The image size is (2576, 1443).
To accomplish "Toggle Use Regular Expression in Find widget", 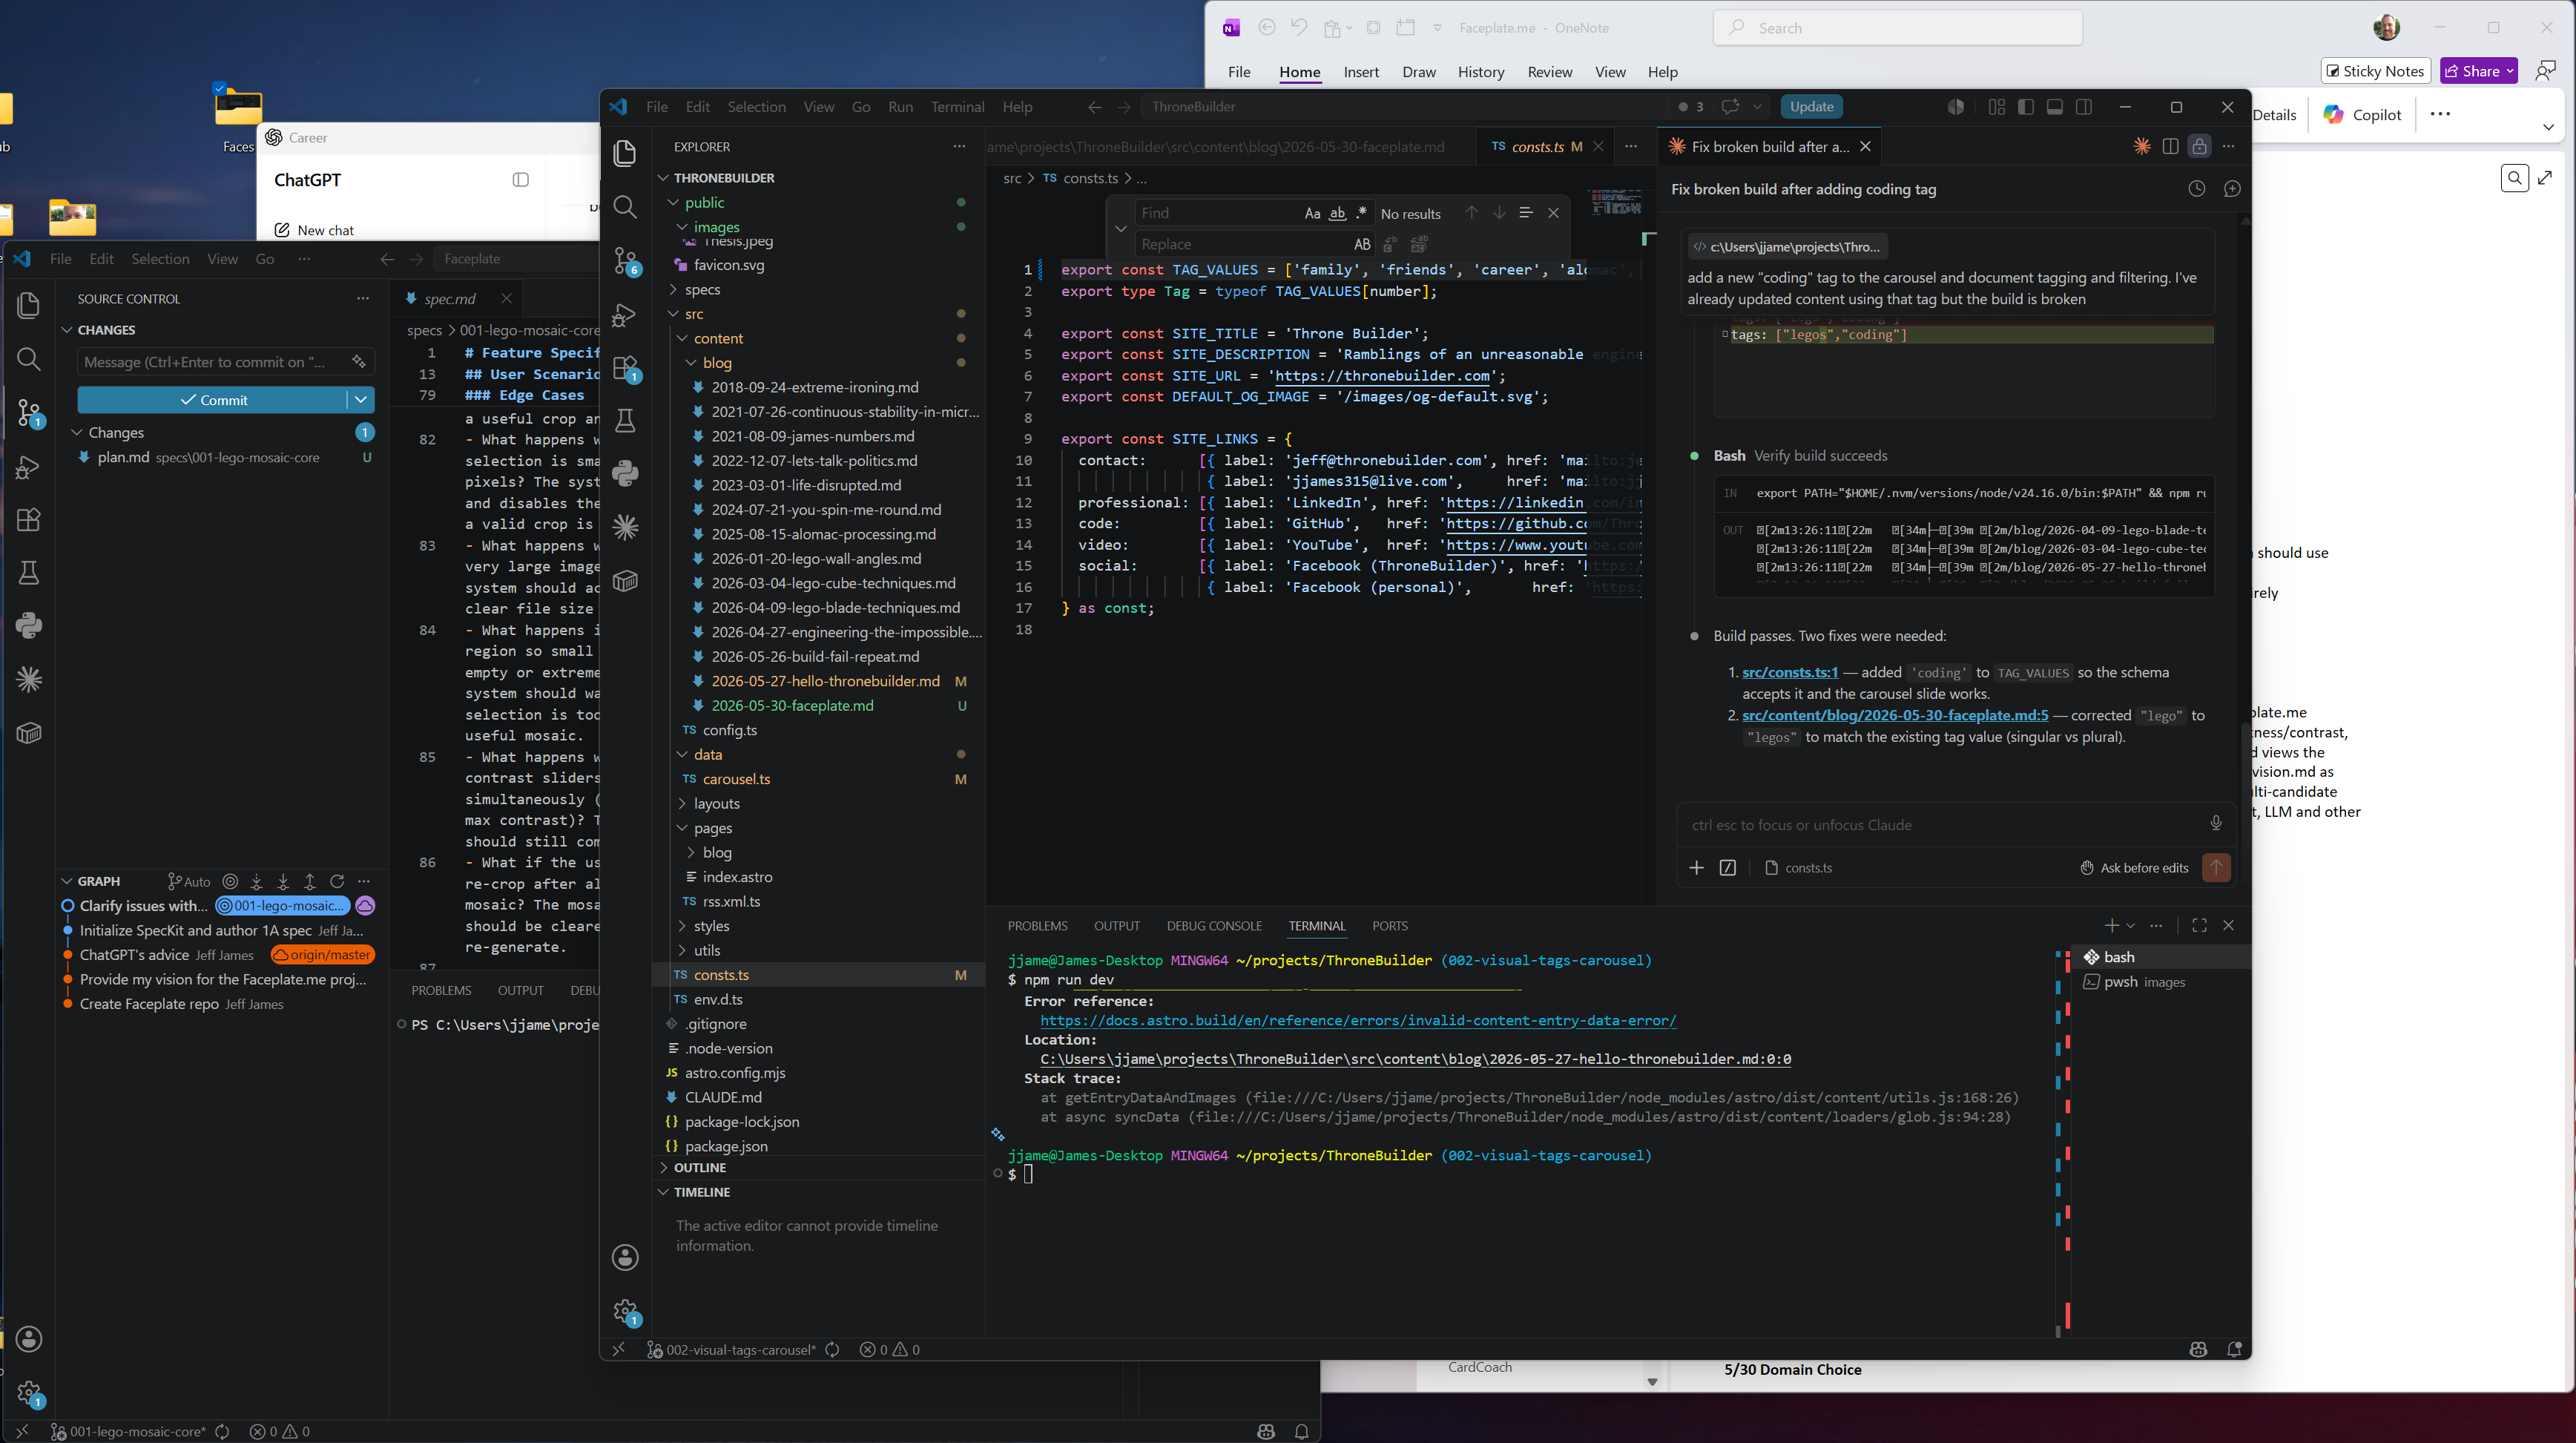I will click(1361, 213).
